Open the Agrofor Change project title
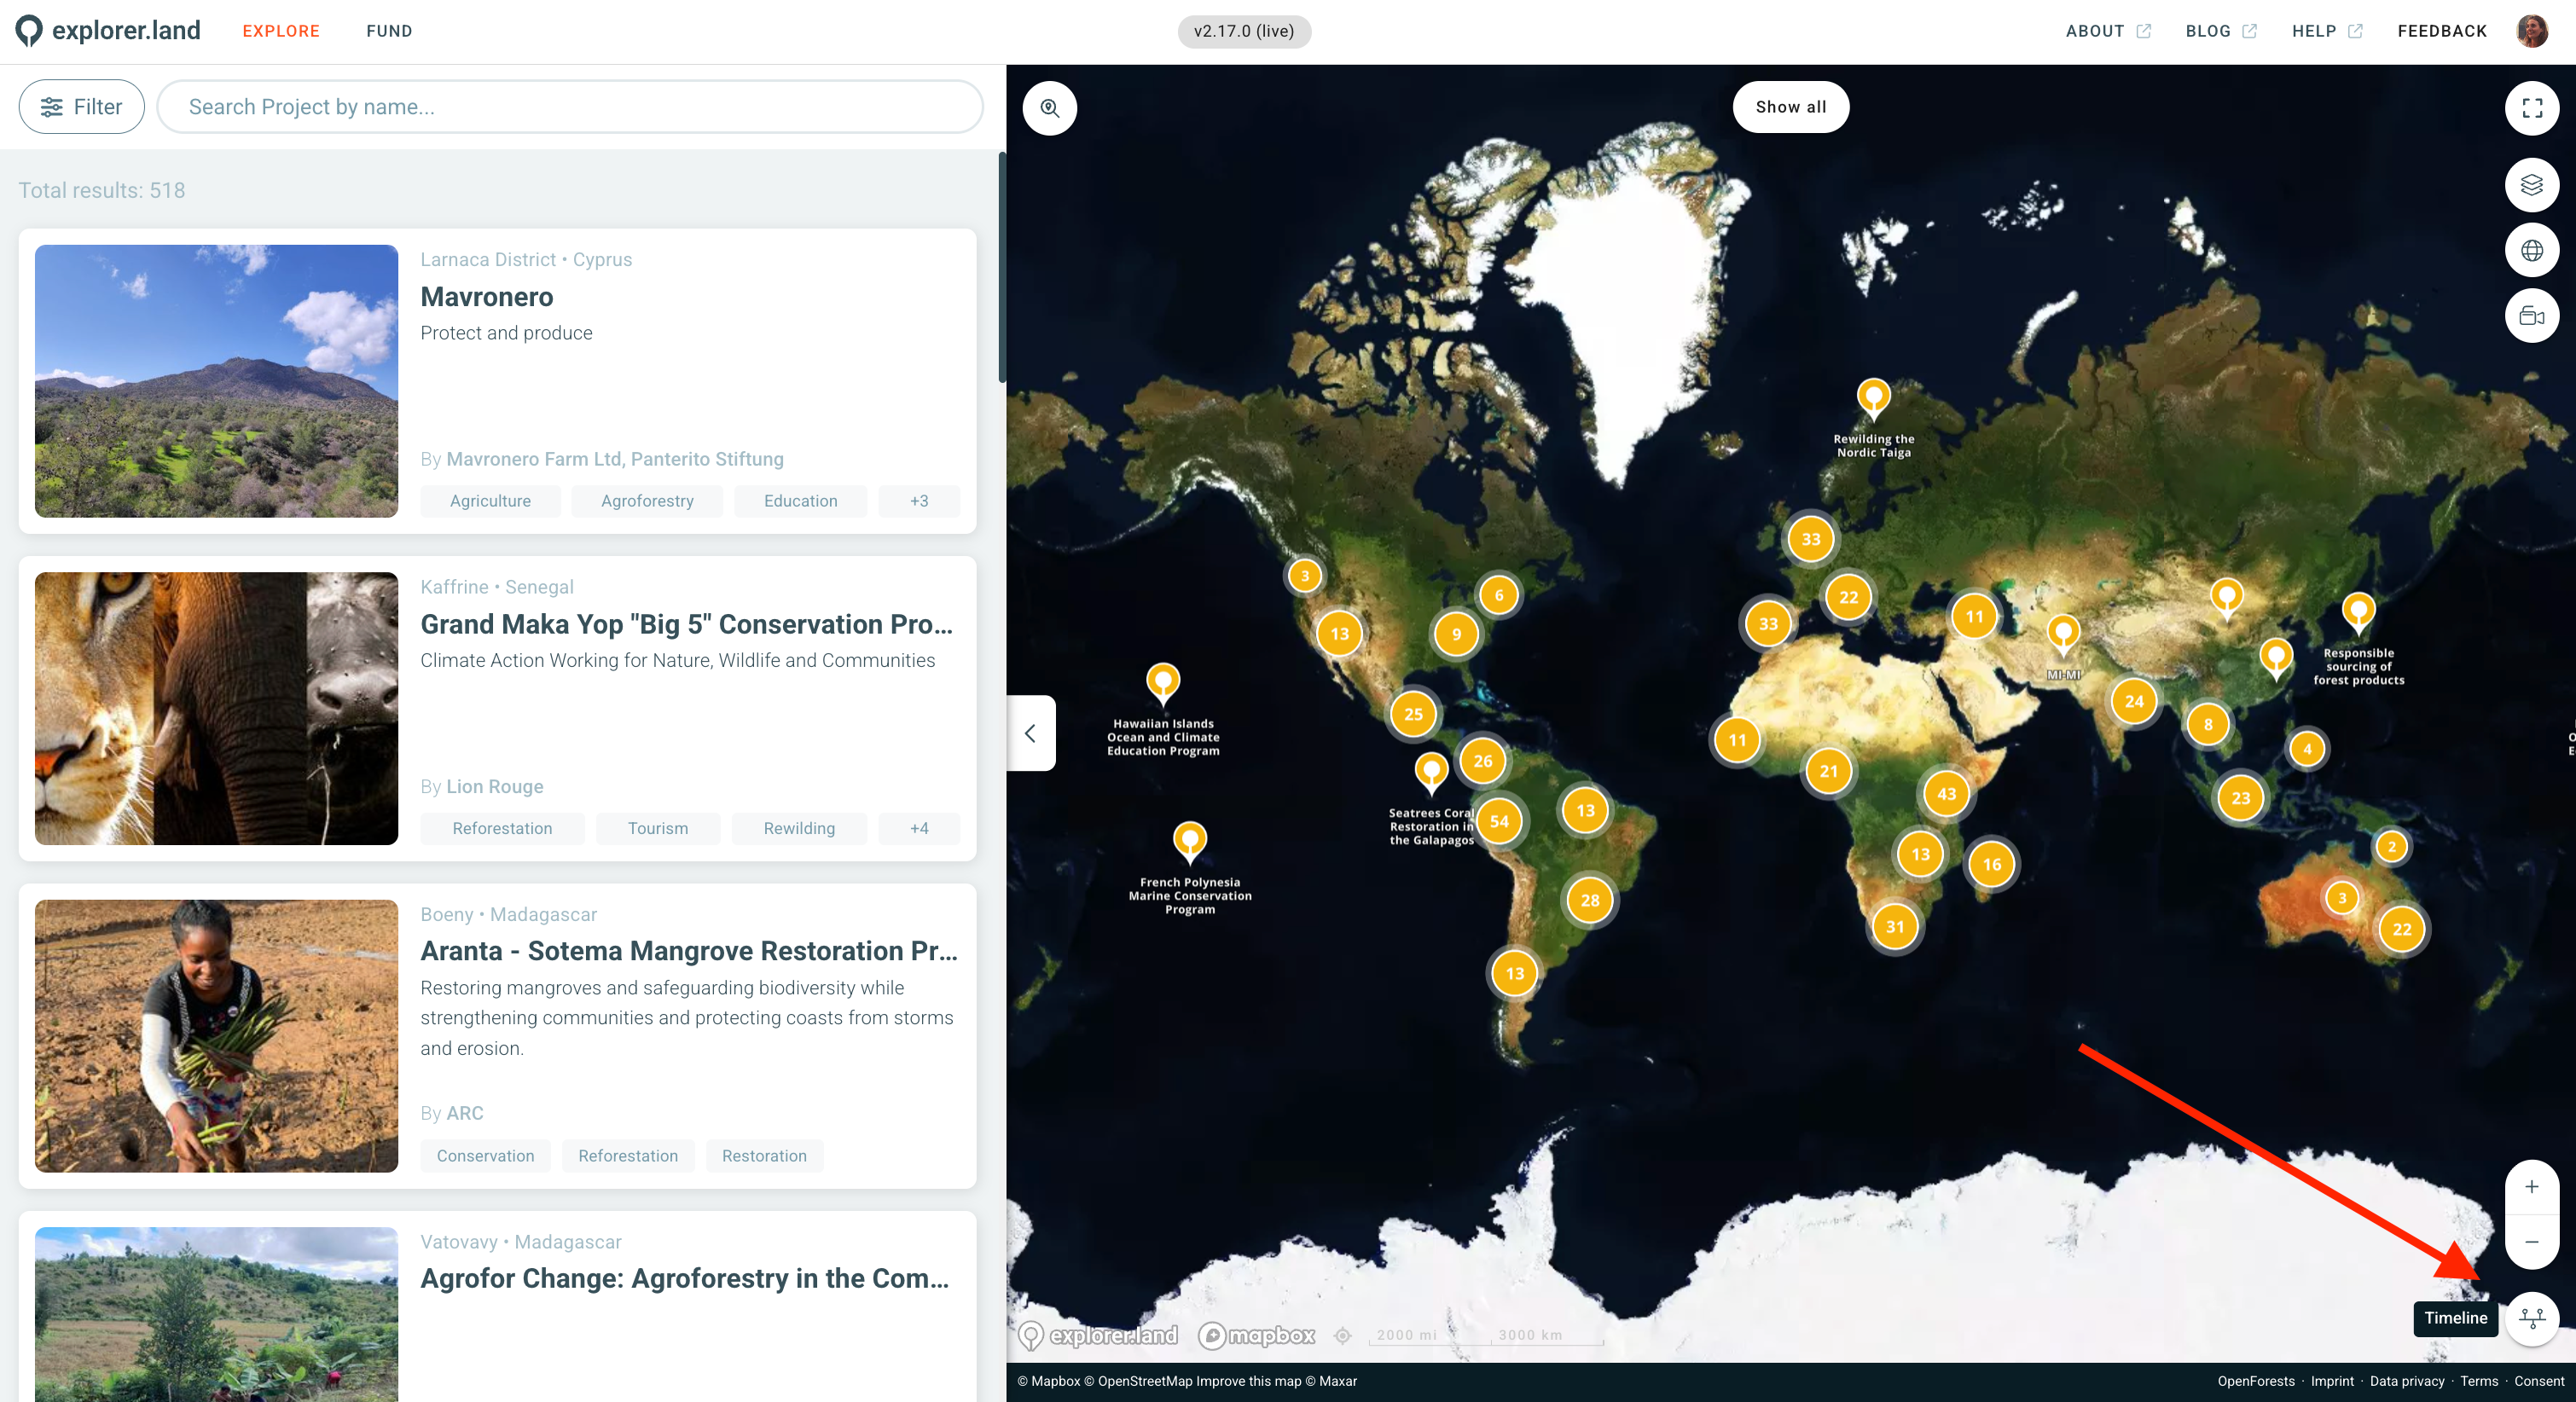 coord(685,1279)
